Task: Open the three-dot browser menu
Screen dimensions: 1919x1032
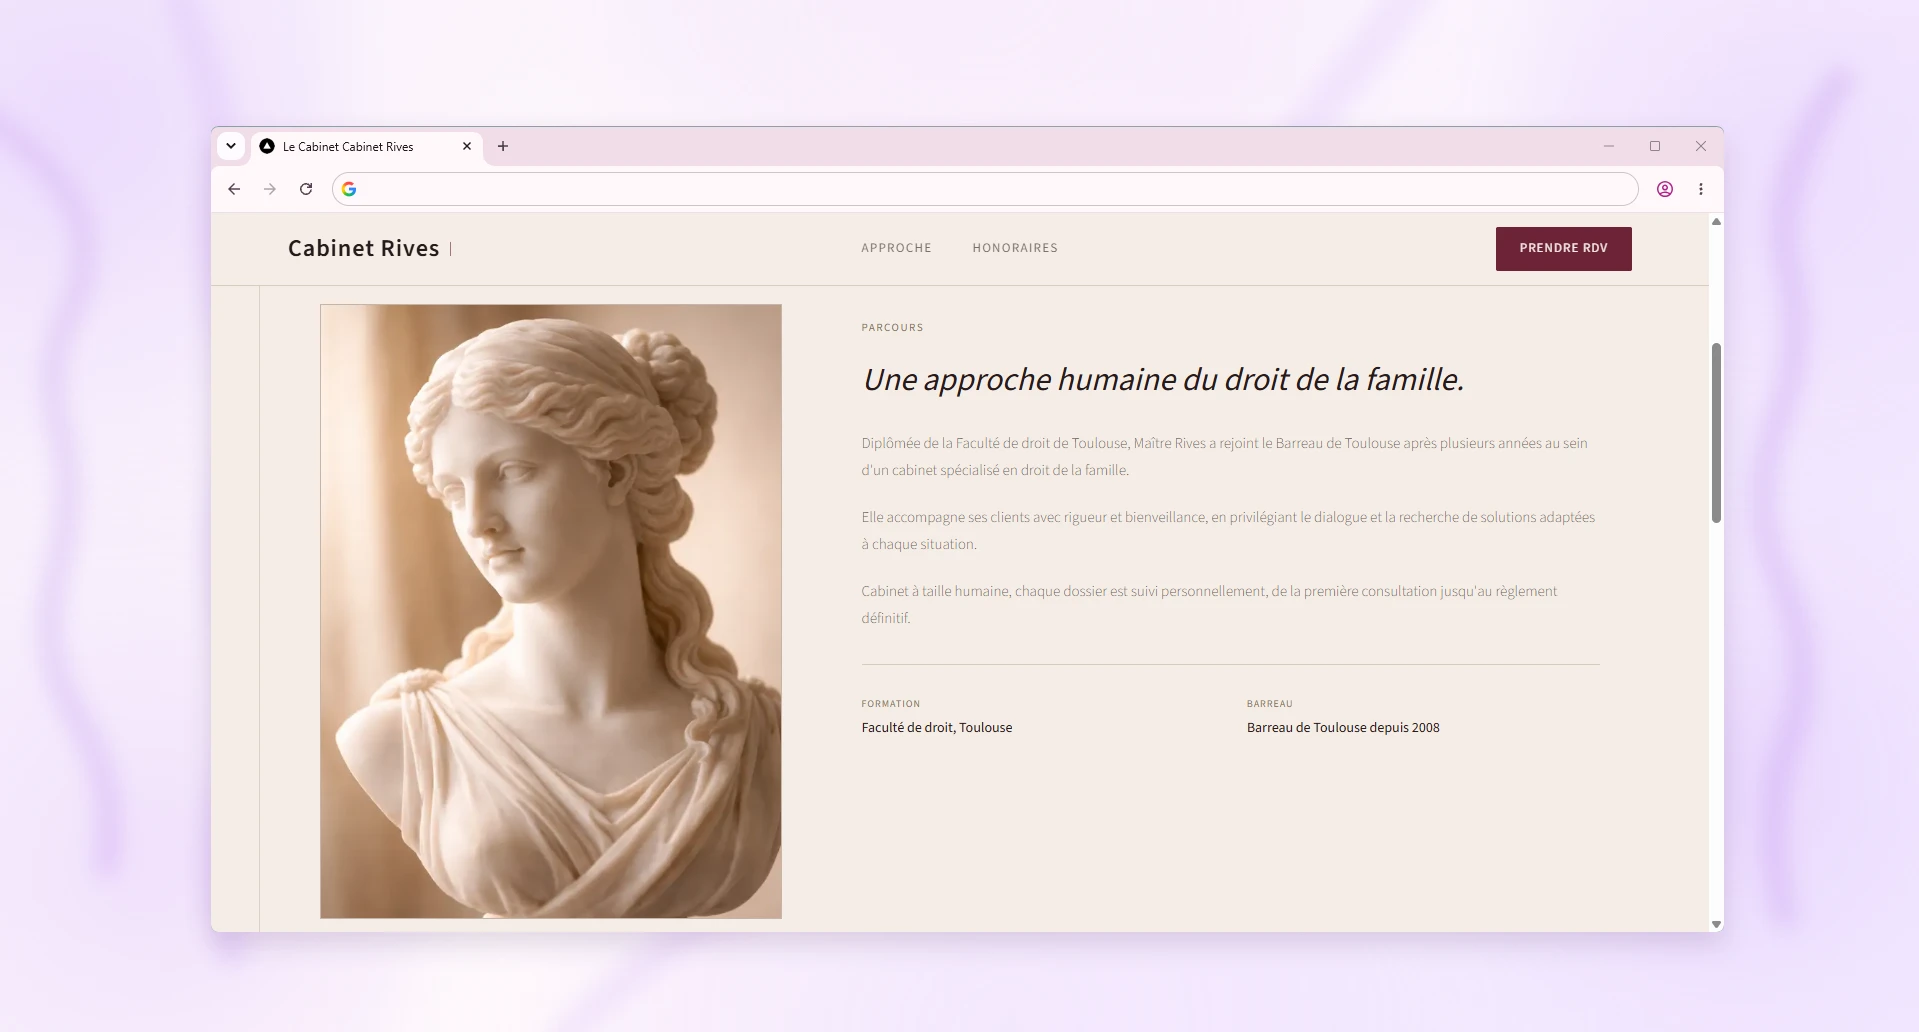Action: tap(1701, 189)
